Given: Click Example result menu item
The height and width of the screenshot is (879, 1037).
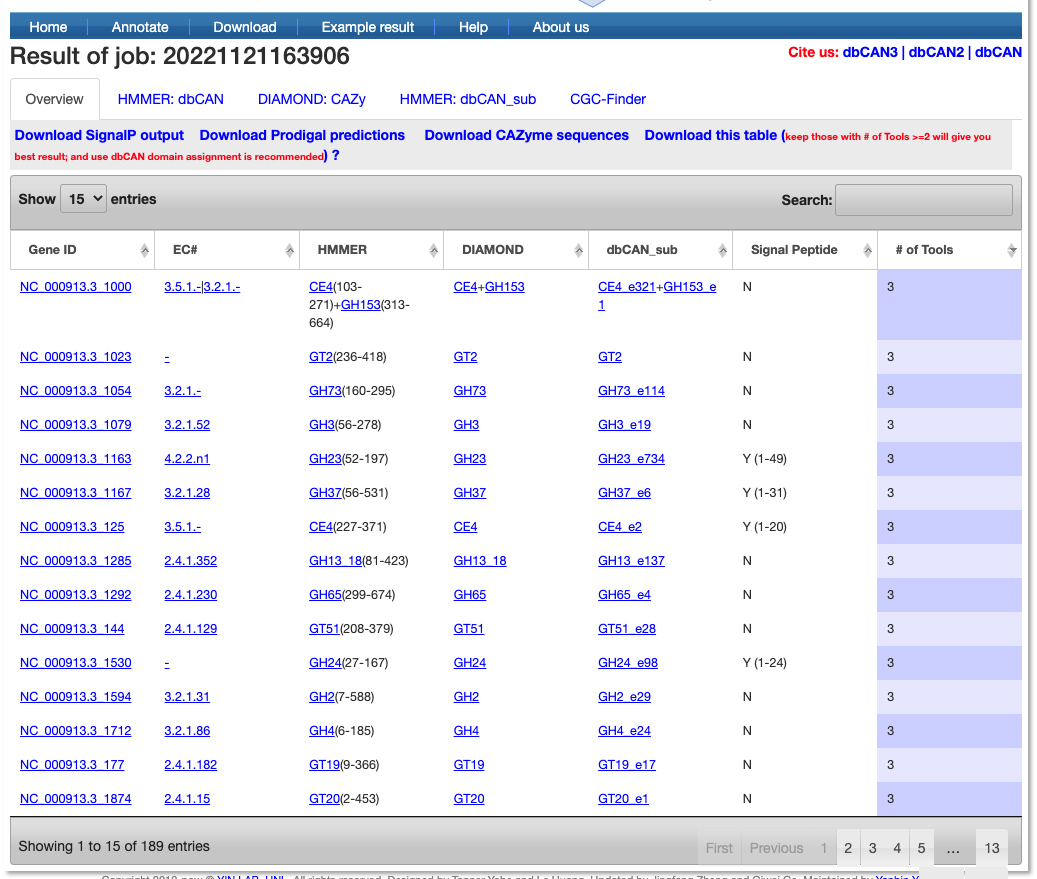Looking at the screenshot, I should pos(368,27).
